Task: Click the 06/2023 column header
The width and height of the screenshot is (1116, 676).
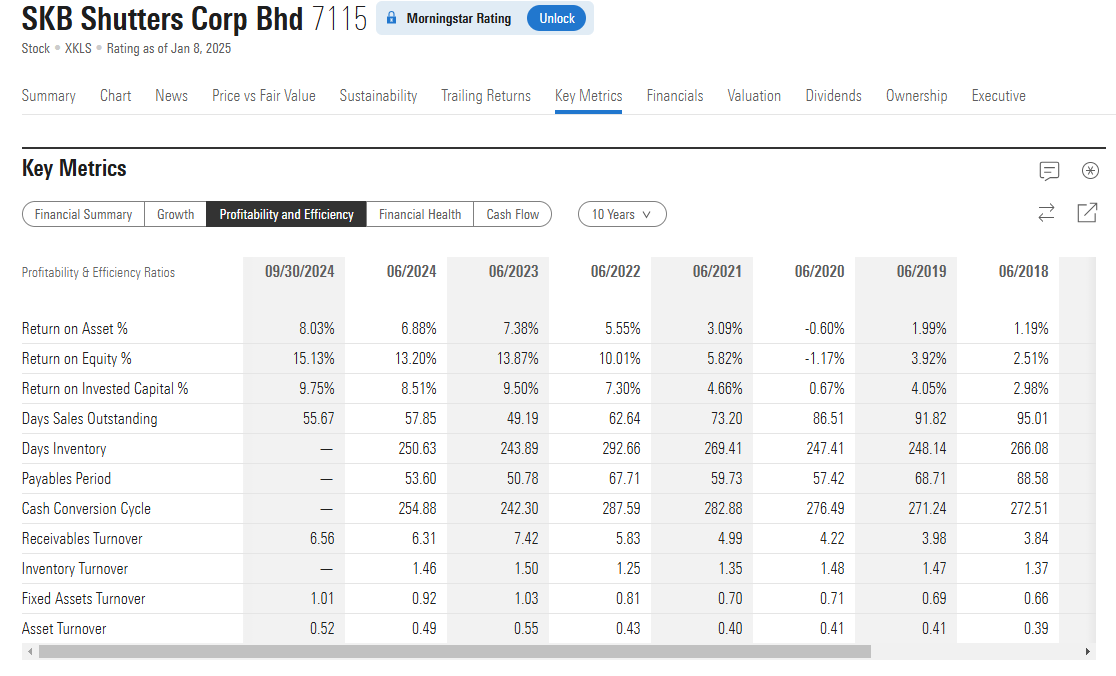Action: coord(513,272)
